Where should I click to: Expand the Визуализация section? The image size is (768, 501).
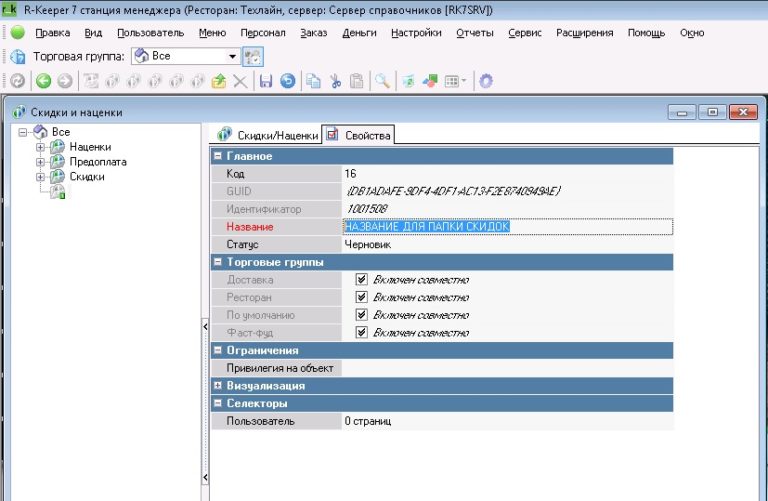[x=218, y=385]
